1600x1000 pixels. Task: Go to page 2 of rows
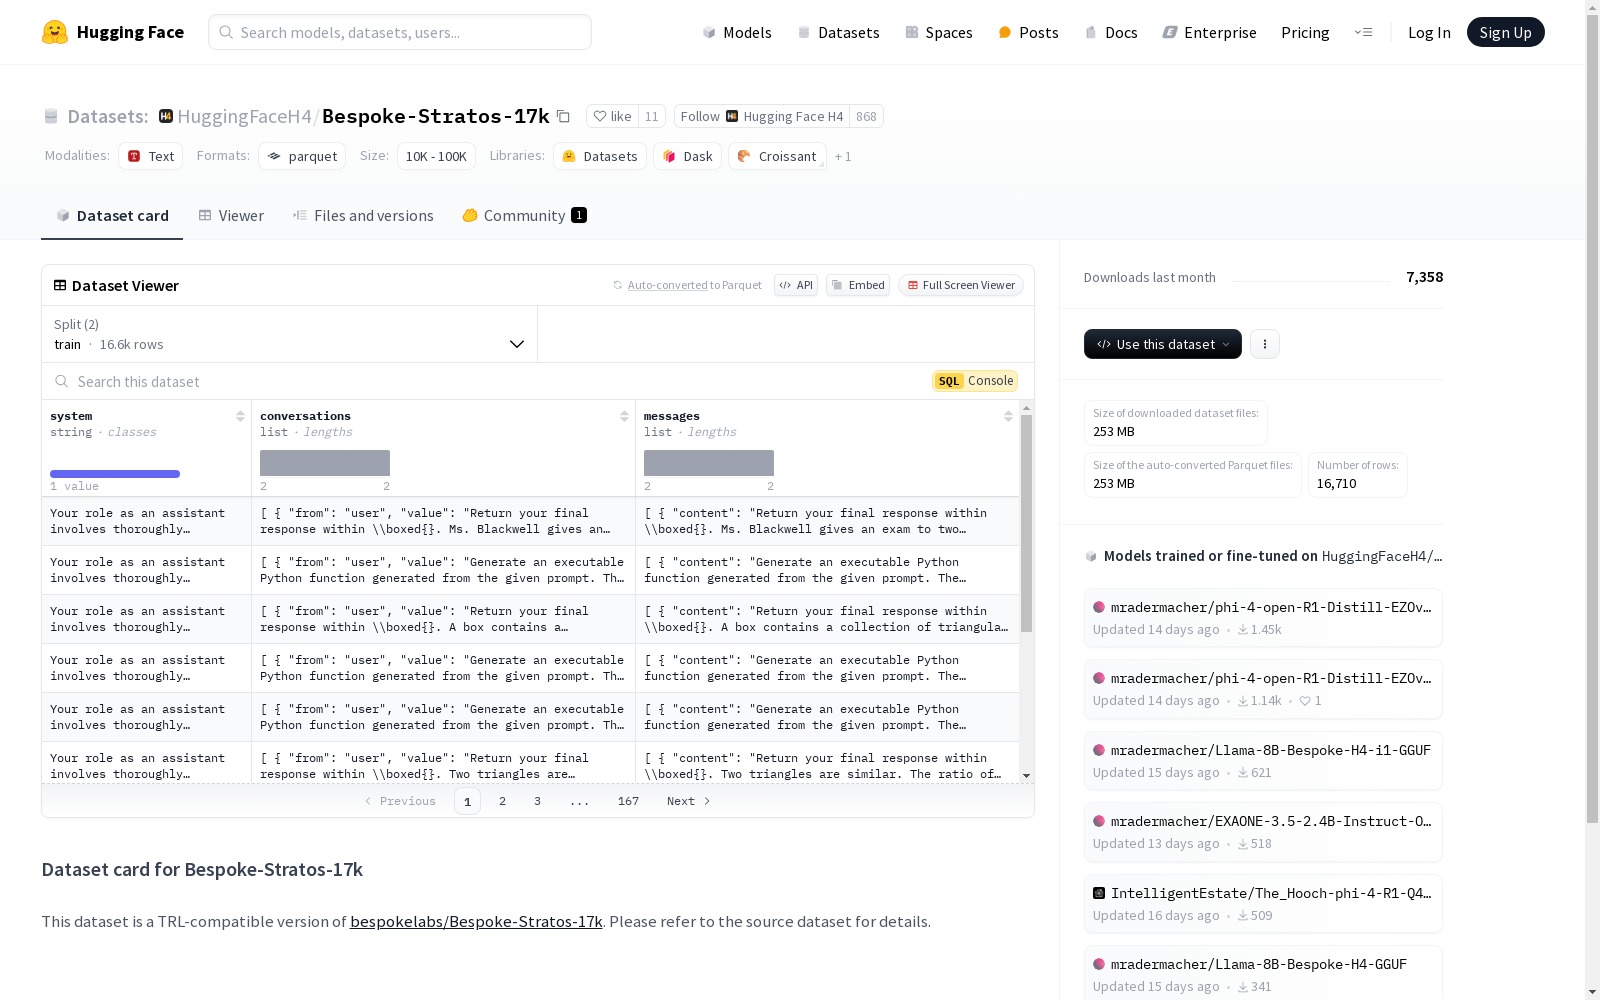tap(502, 801)
